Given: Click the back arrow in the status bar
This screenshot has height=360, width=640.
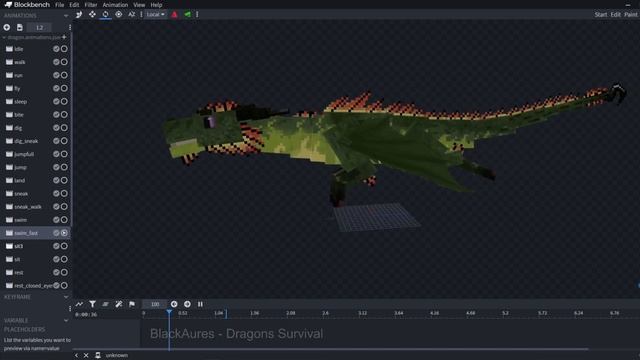Looking at the screenshot, I should [76, 355].
